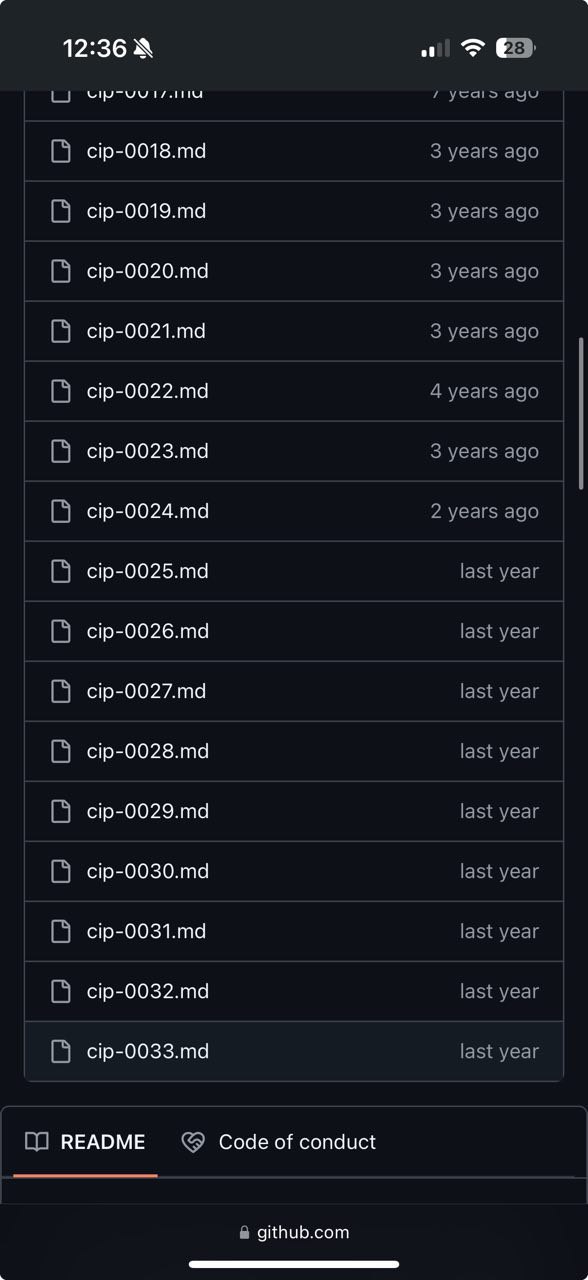The height and width of the screenshot is (1280, 588).
Task: Open the cip-0019.md file
Action: pyautogui.click(x=146, y=211)
